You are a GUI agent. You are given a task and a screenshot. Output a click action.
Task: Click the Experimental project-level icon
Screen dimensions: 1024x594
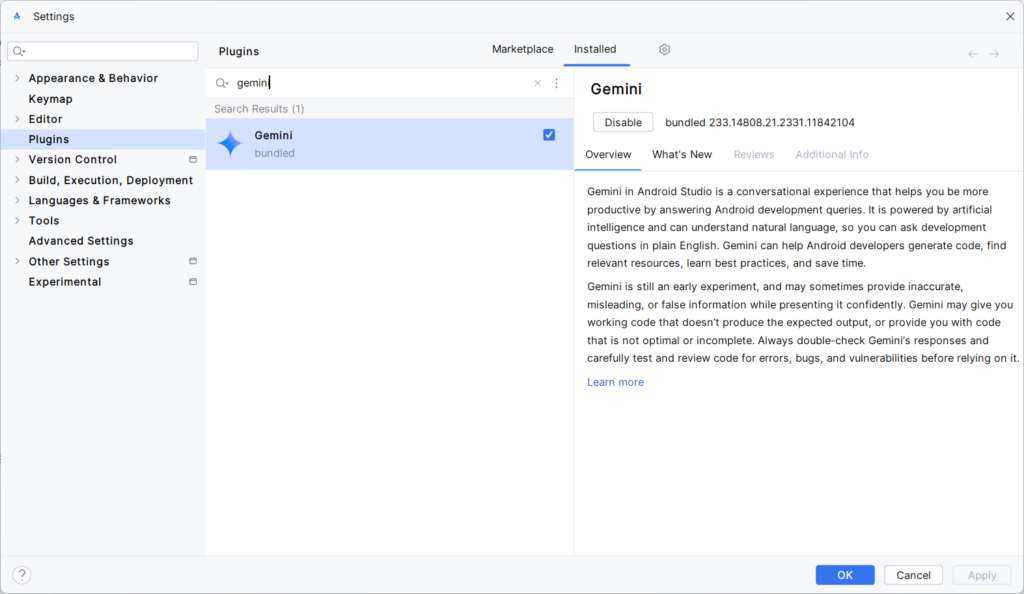(193, 281)
